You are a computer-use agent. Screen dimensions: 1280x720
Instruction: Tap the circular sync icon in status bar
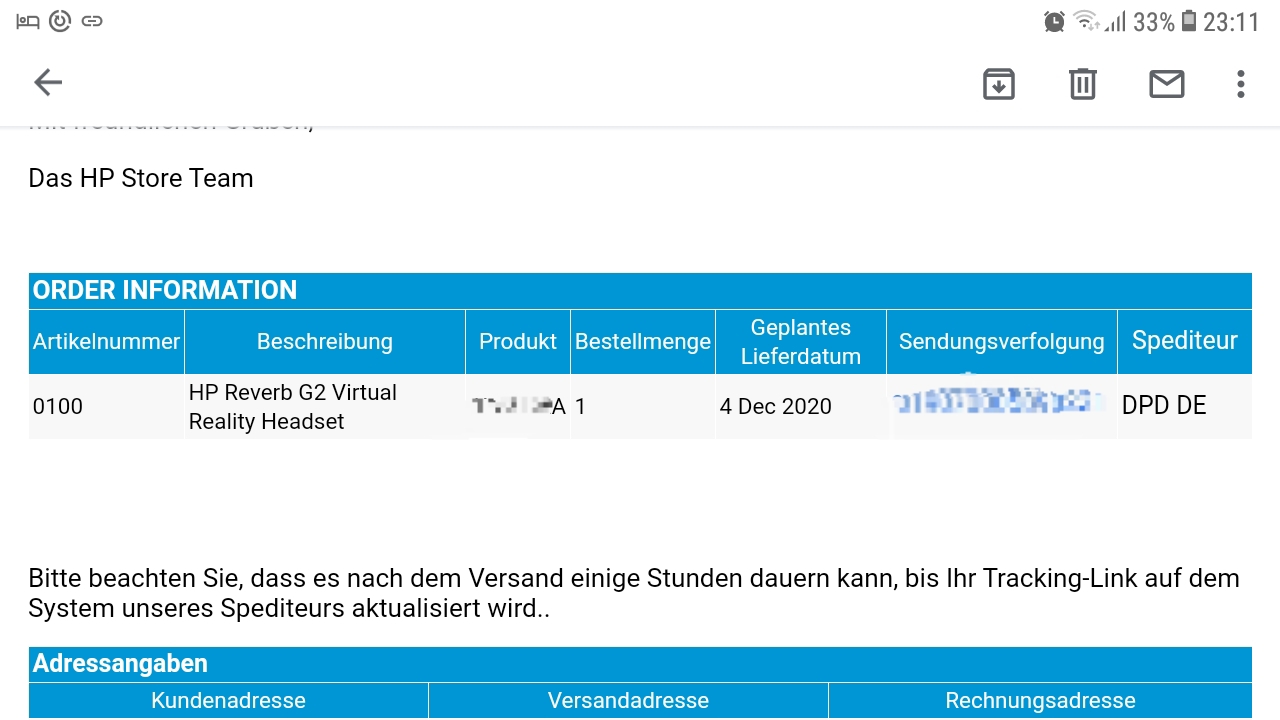pos(60,21)
